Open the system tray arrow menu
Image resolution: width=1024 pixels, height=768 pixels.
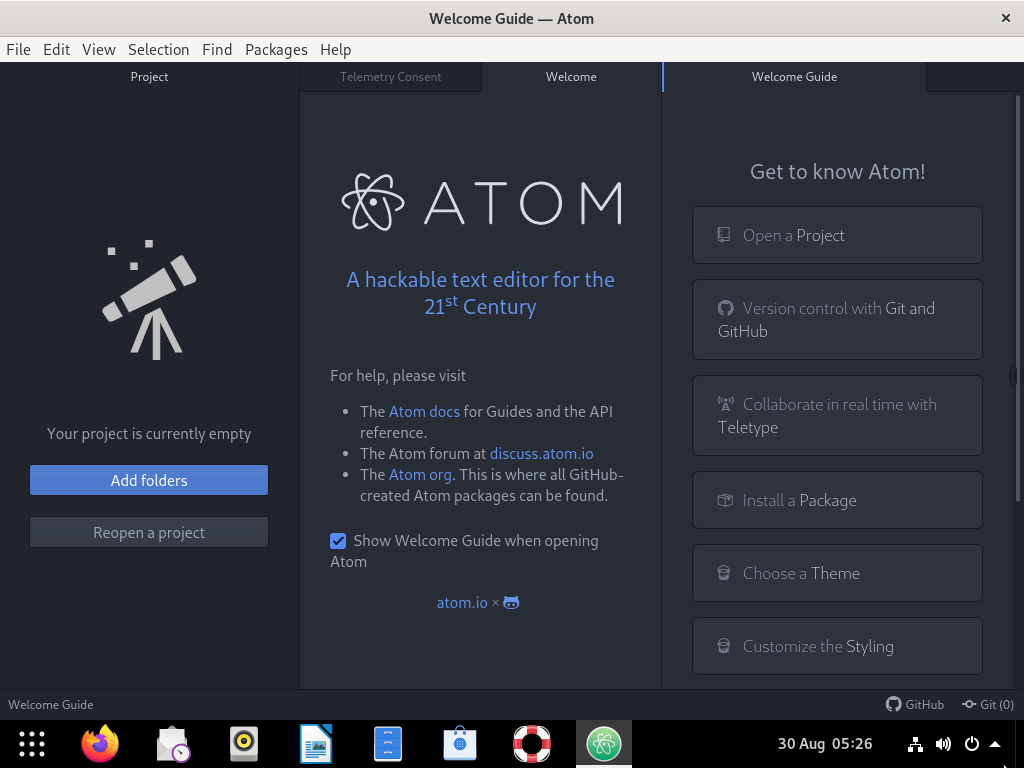995,744
